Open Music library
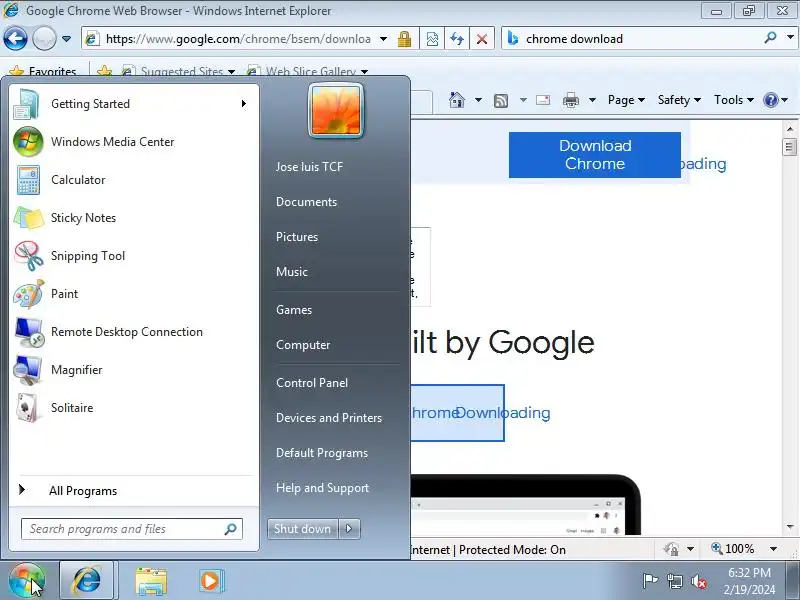 click(x=291, y=272)
